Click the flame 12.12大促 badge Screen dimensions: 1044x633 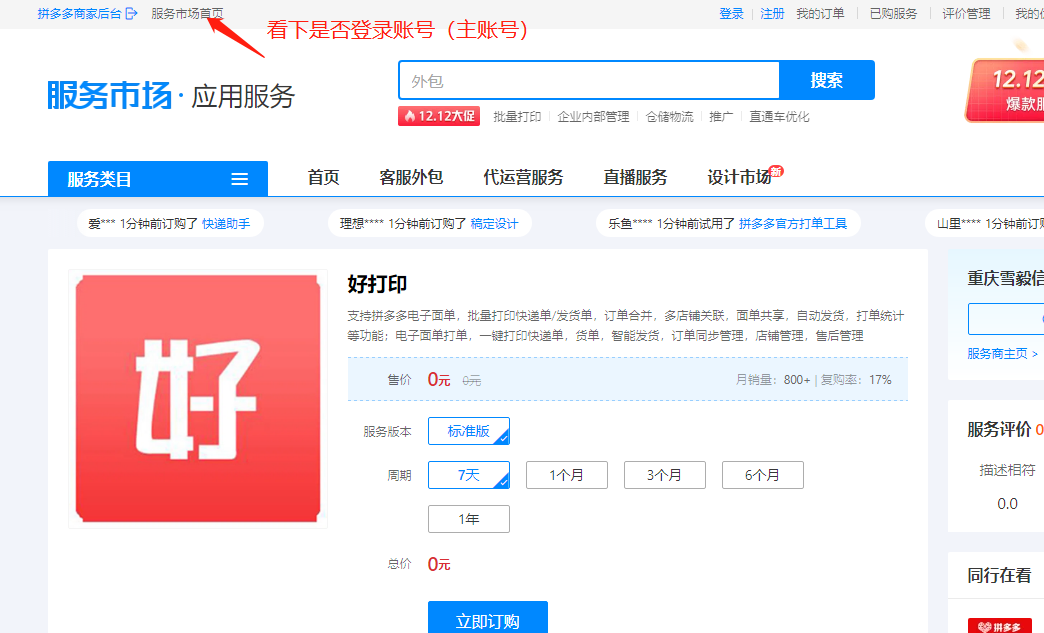(x=439, y=116)
